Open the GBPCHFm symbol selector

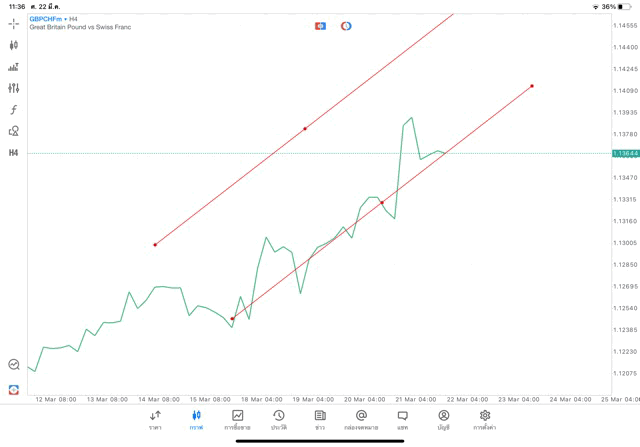(x=48, y=19)
